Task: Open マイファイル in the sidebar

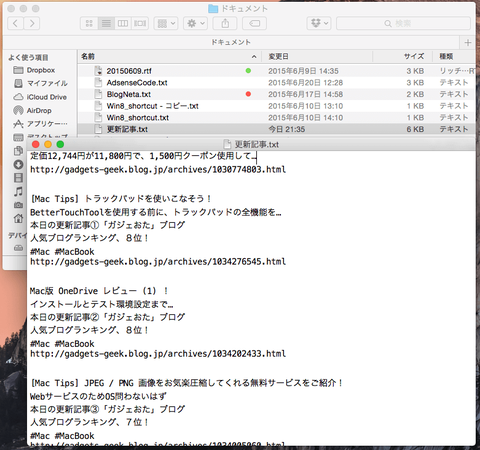Action: 40,83
